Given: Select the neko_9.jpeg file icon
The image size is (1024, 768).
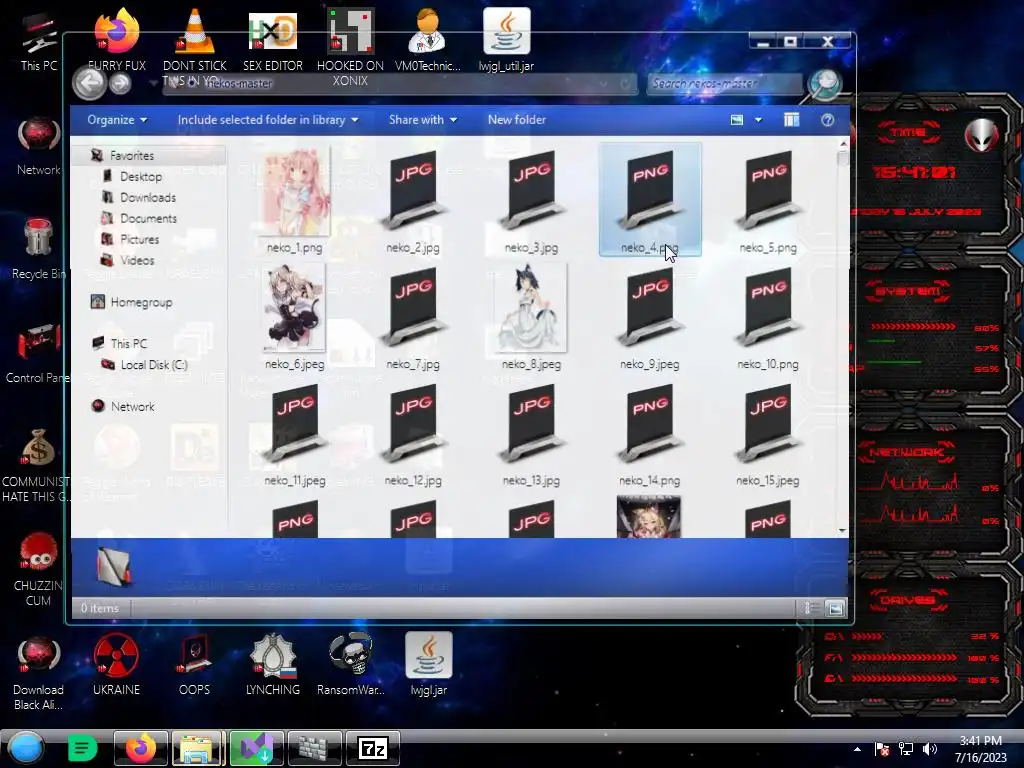Looking at the screenshot, I should (650, 307).
